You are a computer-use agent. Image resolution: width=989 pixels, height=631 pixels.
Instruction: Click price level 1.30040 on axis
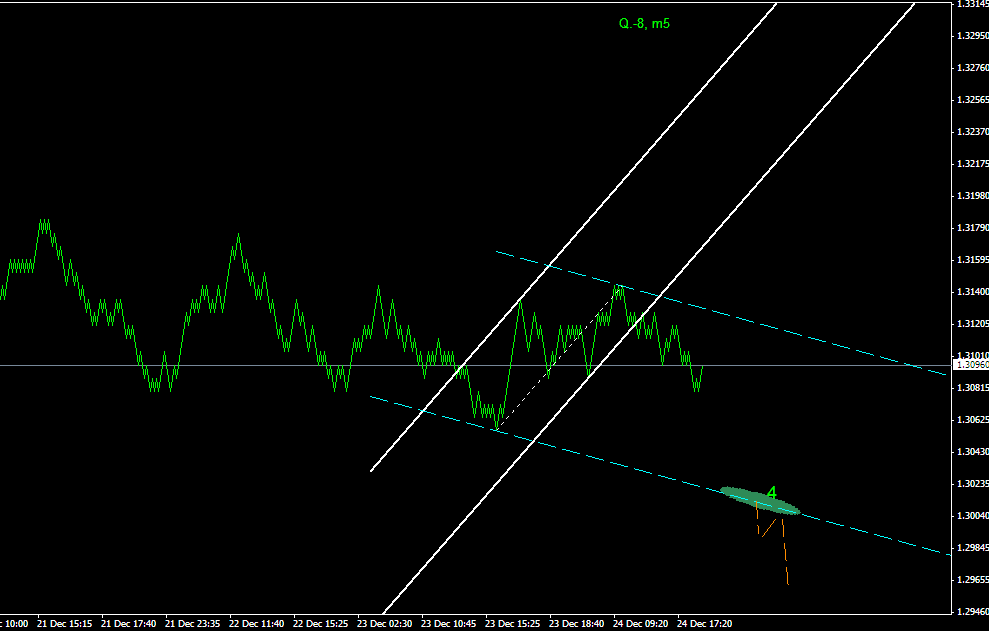click(x=973, y=516)
